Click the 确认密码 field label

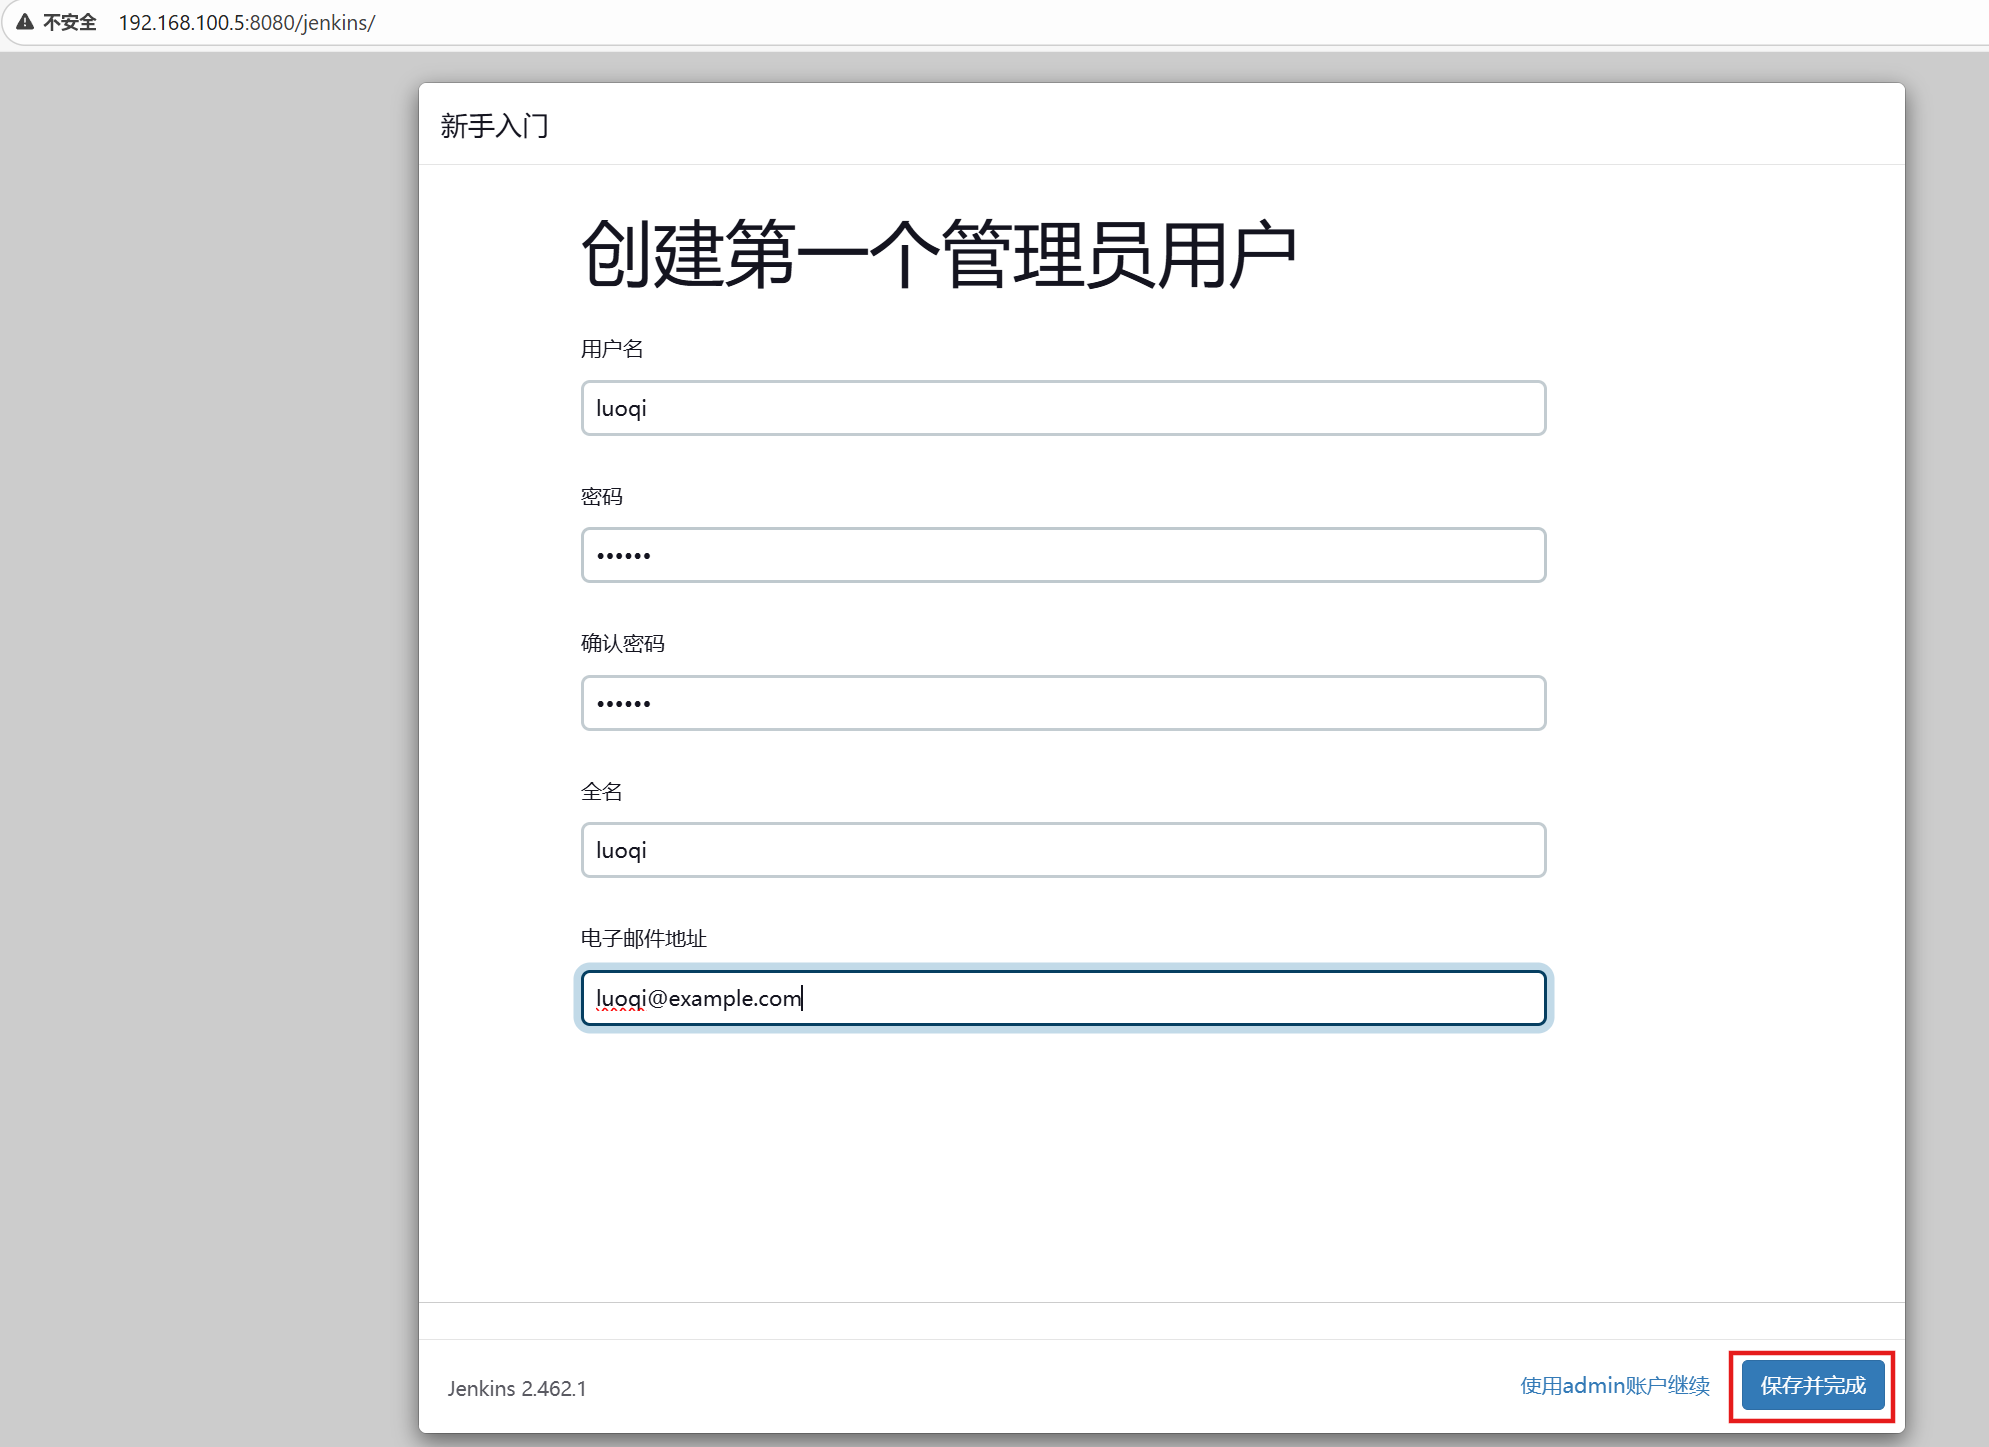622,644
